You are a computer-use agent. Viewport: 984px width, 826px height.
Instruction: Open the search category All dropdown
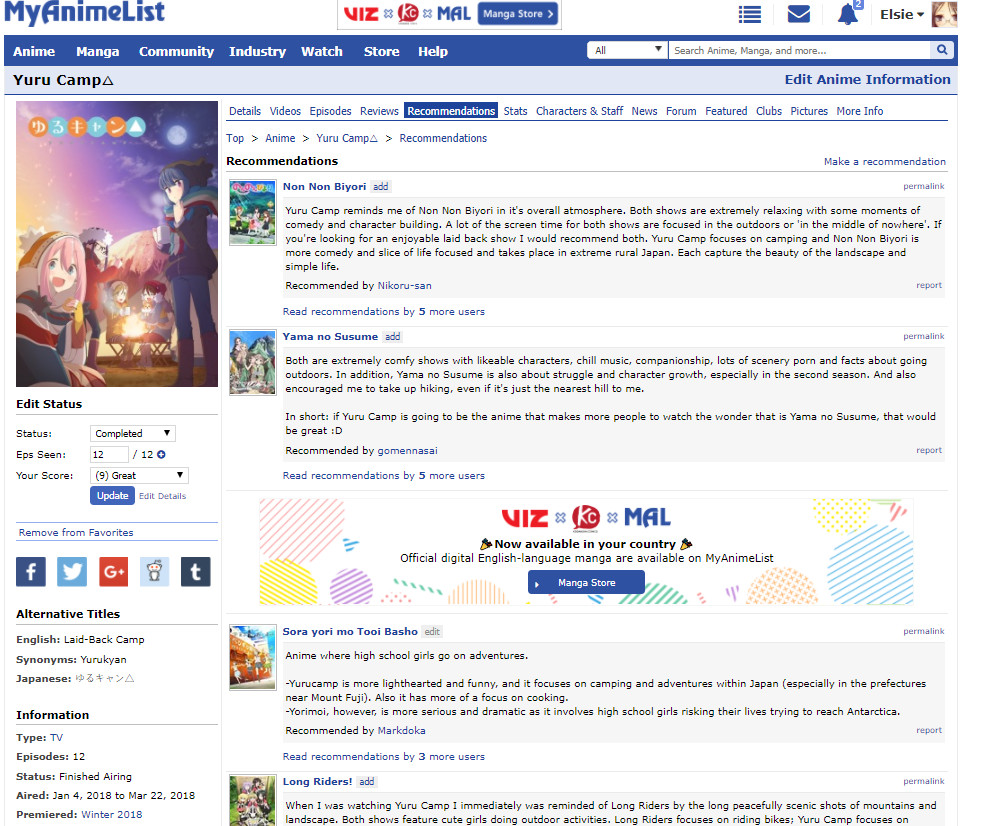pos(628,50)
